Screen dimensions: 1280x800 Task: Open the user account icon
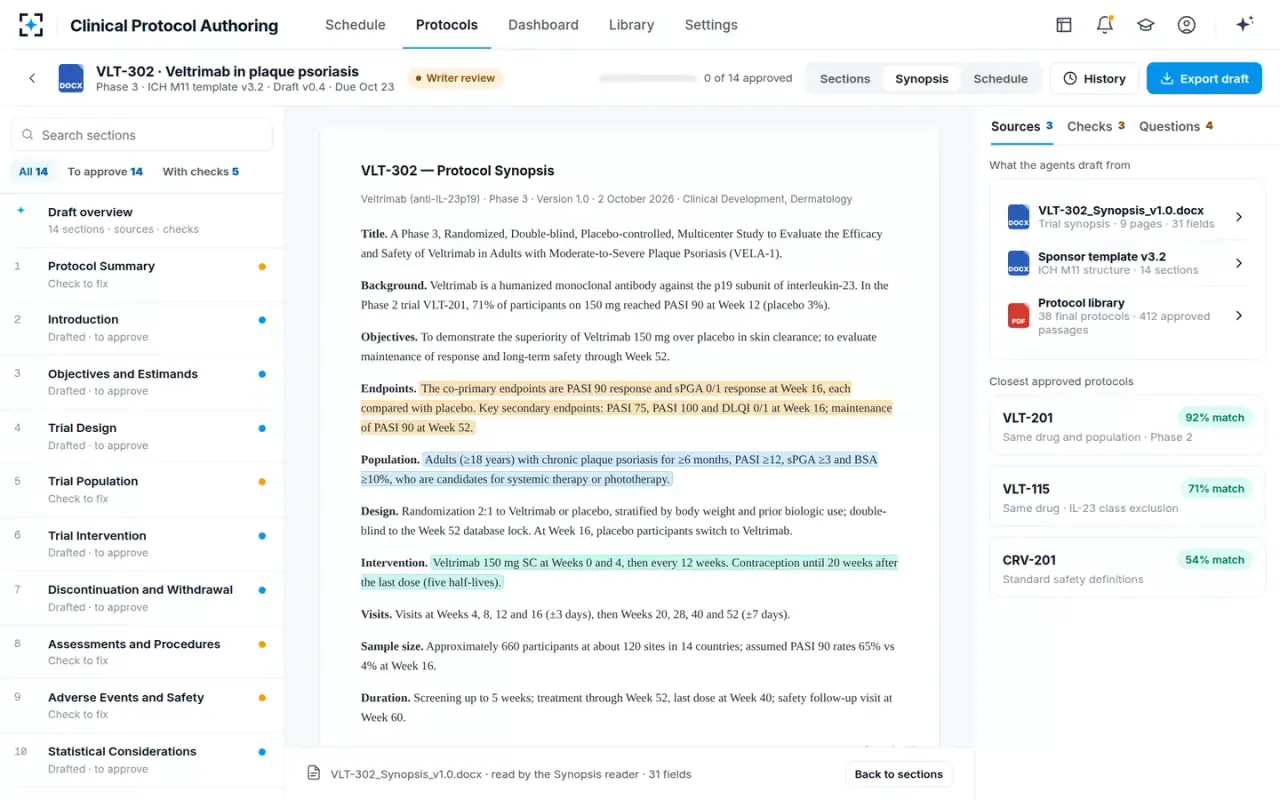click(x=1186, y=25)
